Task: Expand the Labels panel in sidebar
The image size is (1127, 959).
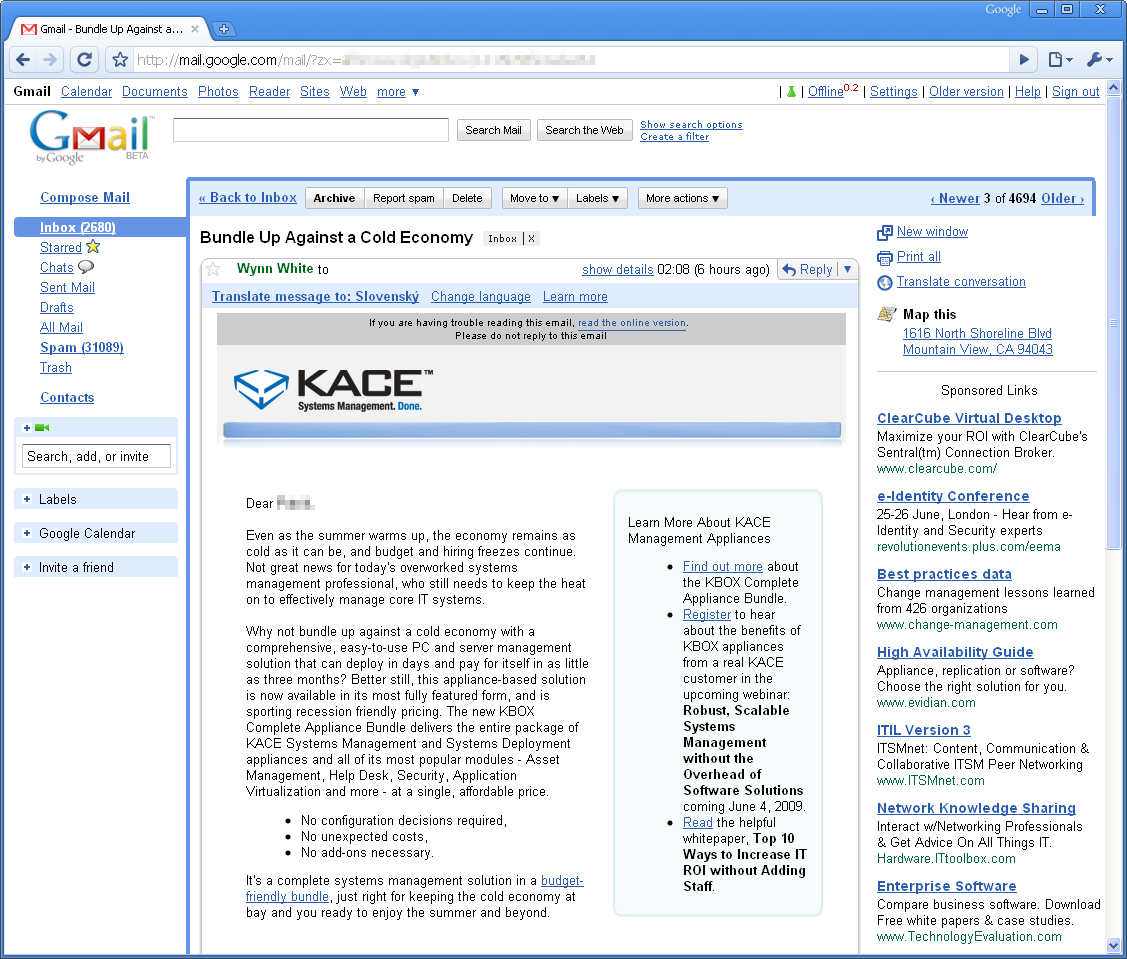Action: coord(27,499)
